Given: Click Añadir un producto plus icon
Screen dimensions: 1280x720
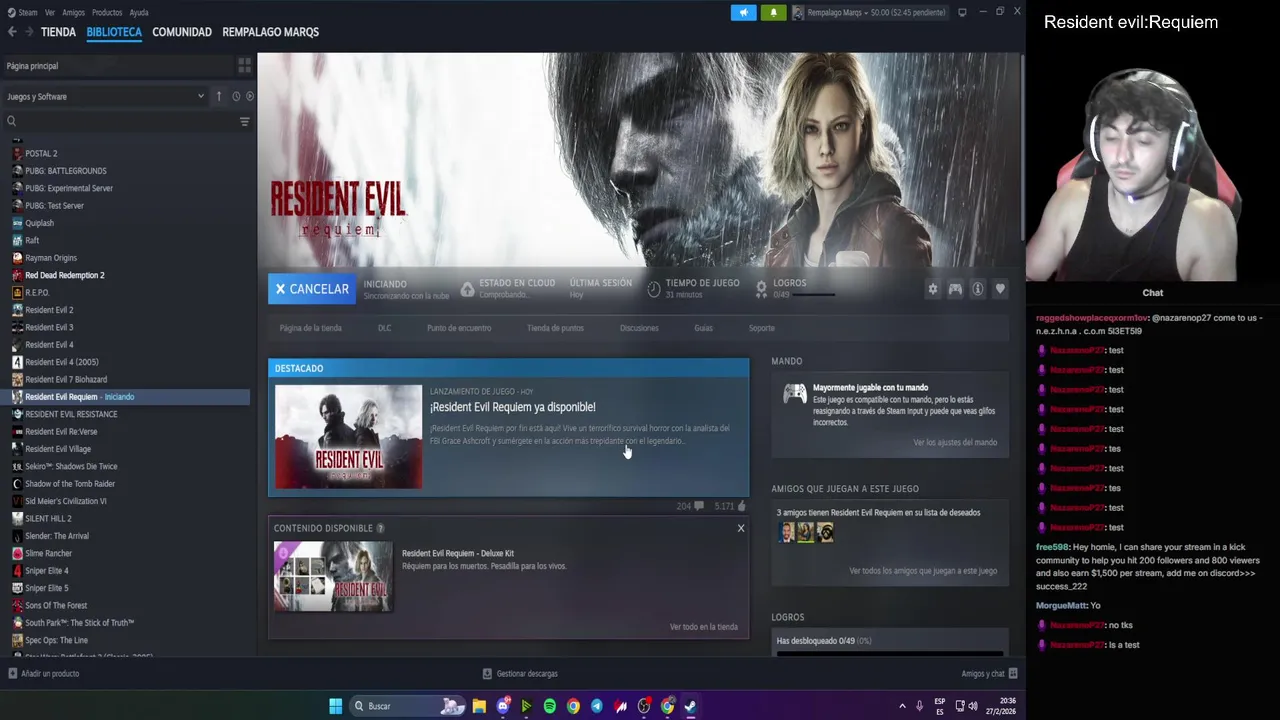Looking at the screenshot, I should click(13, 673).
